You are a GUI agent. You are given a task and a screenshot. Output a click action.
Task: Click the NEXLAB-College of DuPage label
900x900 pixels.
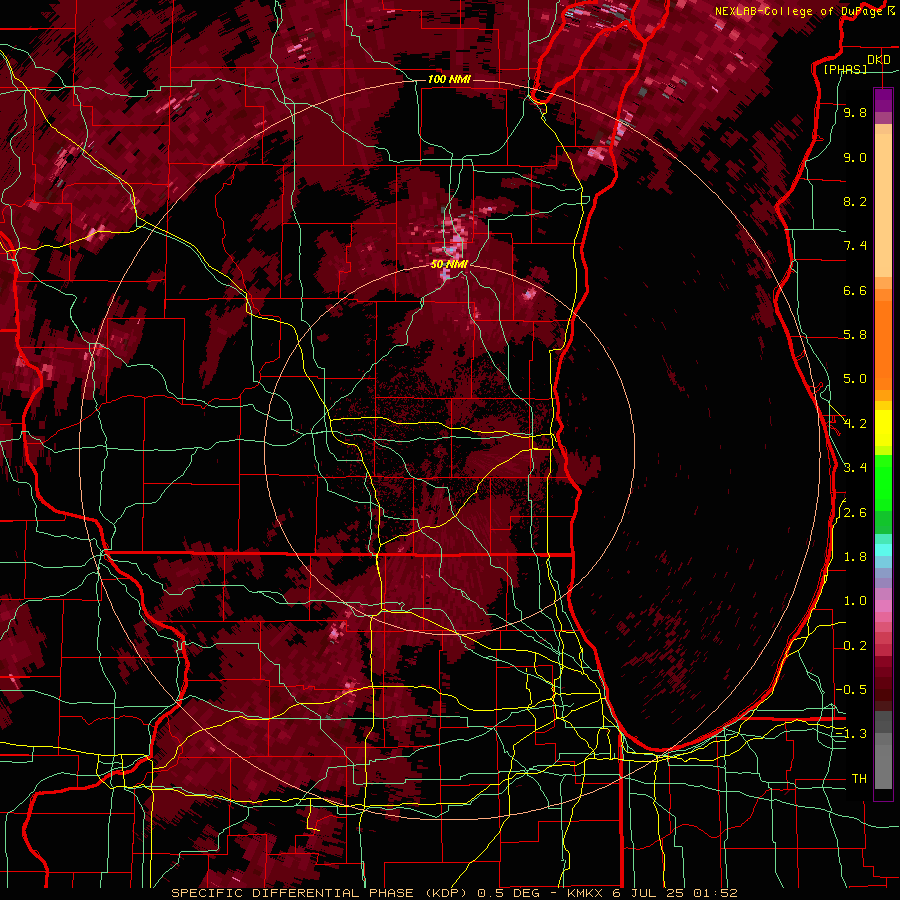point(800,11)
